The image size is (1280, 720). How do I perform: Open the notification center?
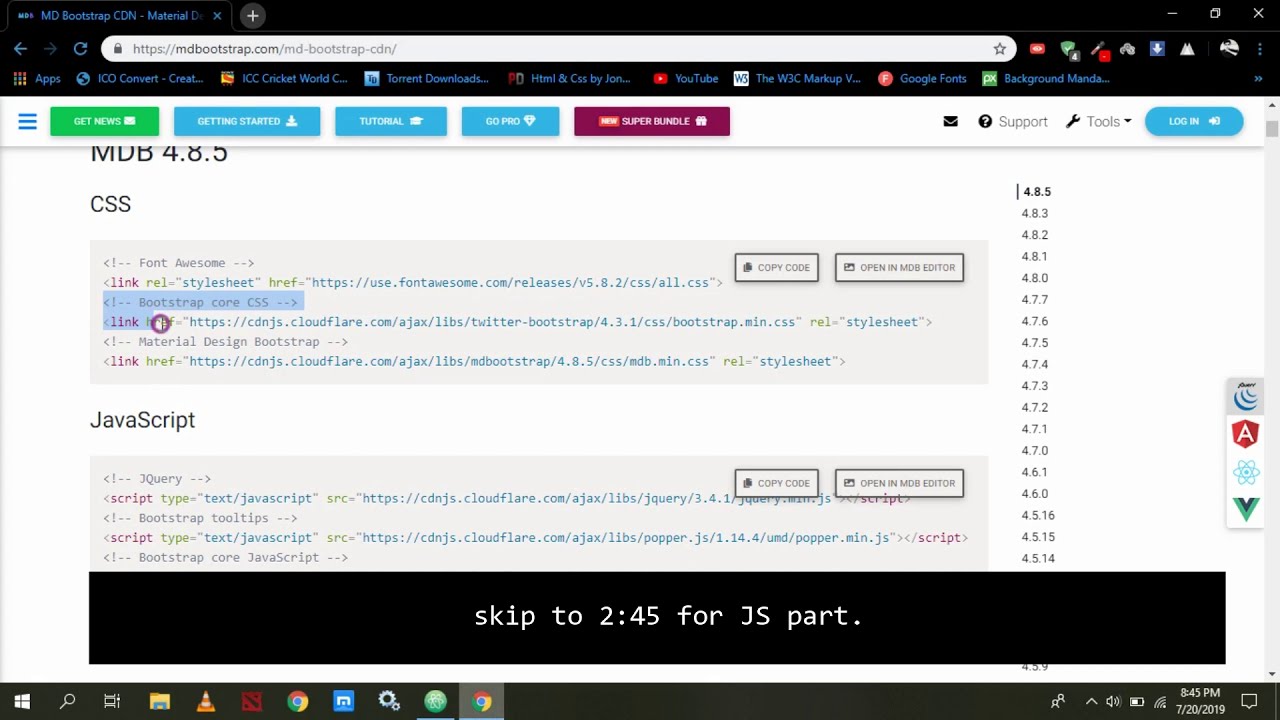(x=1249, y=702)
